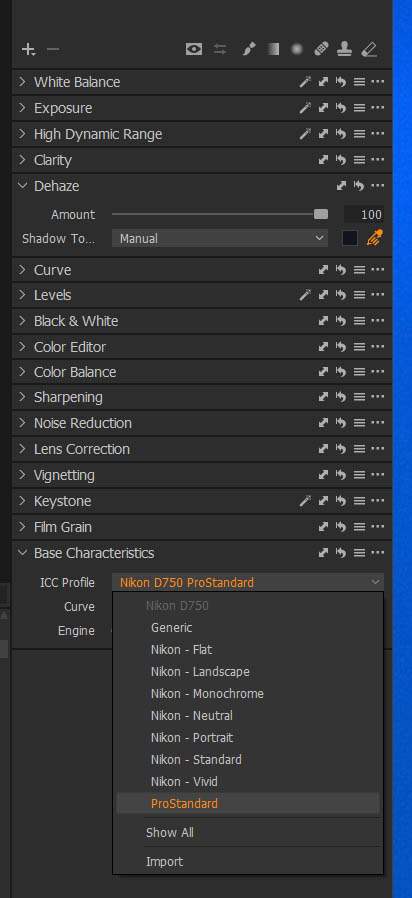Viewport: 412px width, 898px height.
Task: Select the draw mask brush tool
Action: 248,50
